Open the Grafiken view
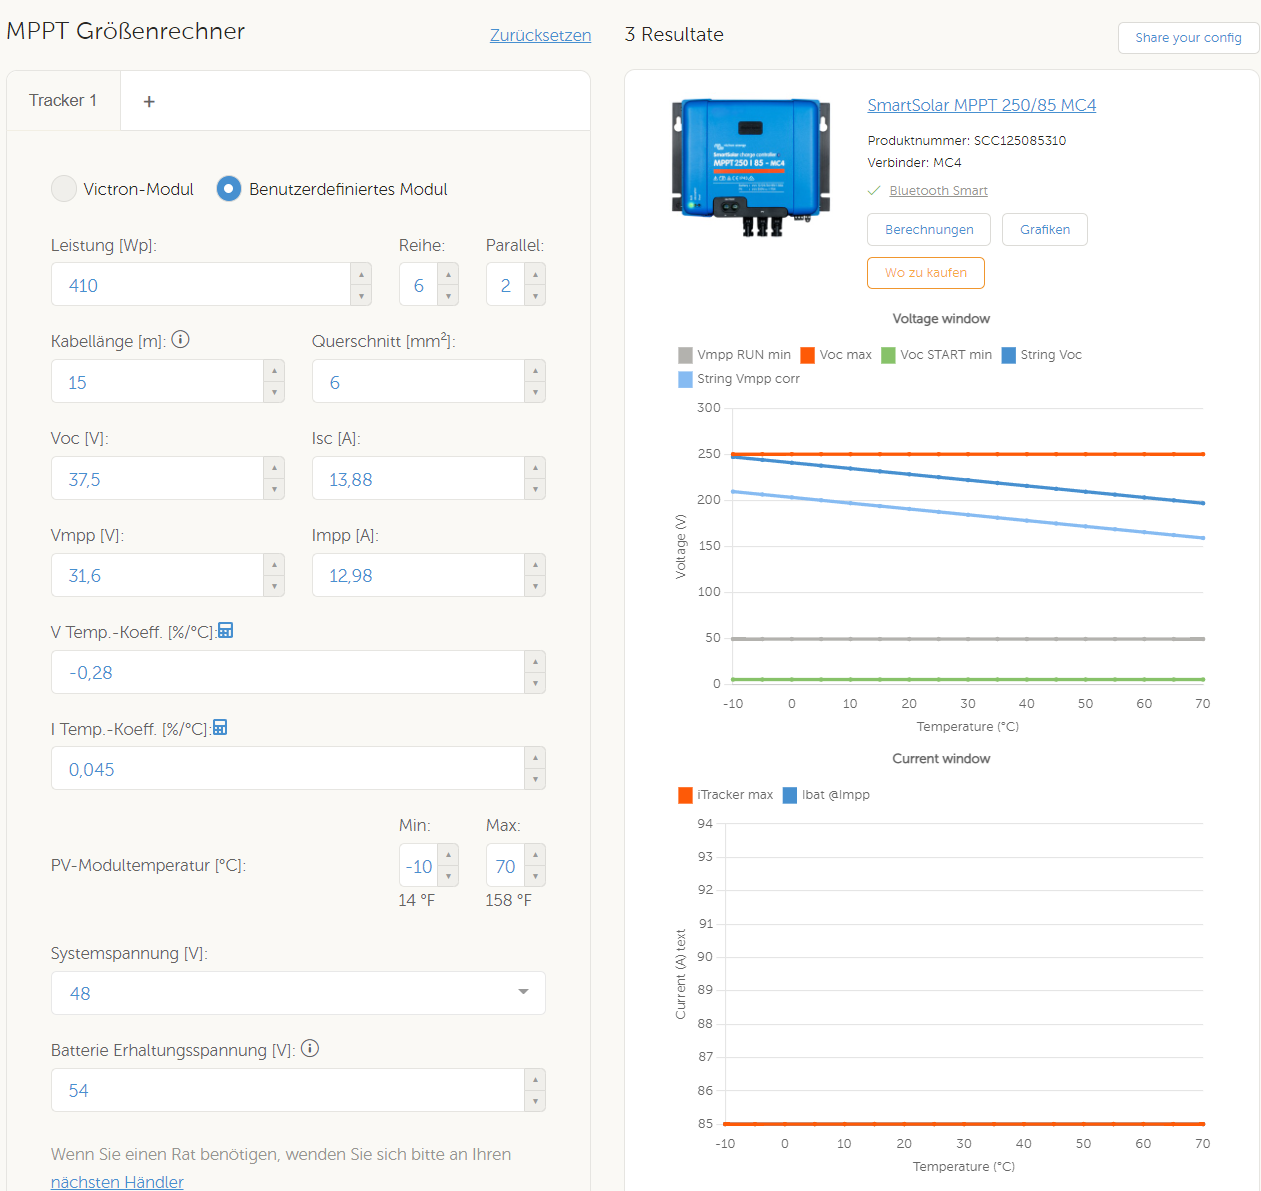 1045,229
